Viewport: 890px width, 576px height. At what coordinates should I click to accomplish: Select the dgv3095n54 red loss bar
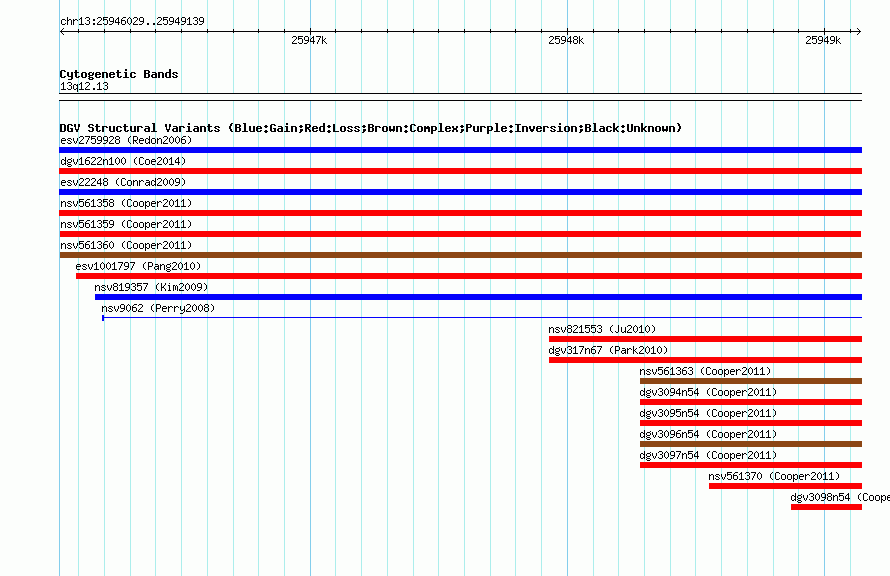750,423
